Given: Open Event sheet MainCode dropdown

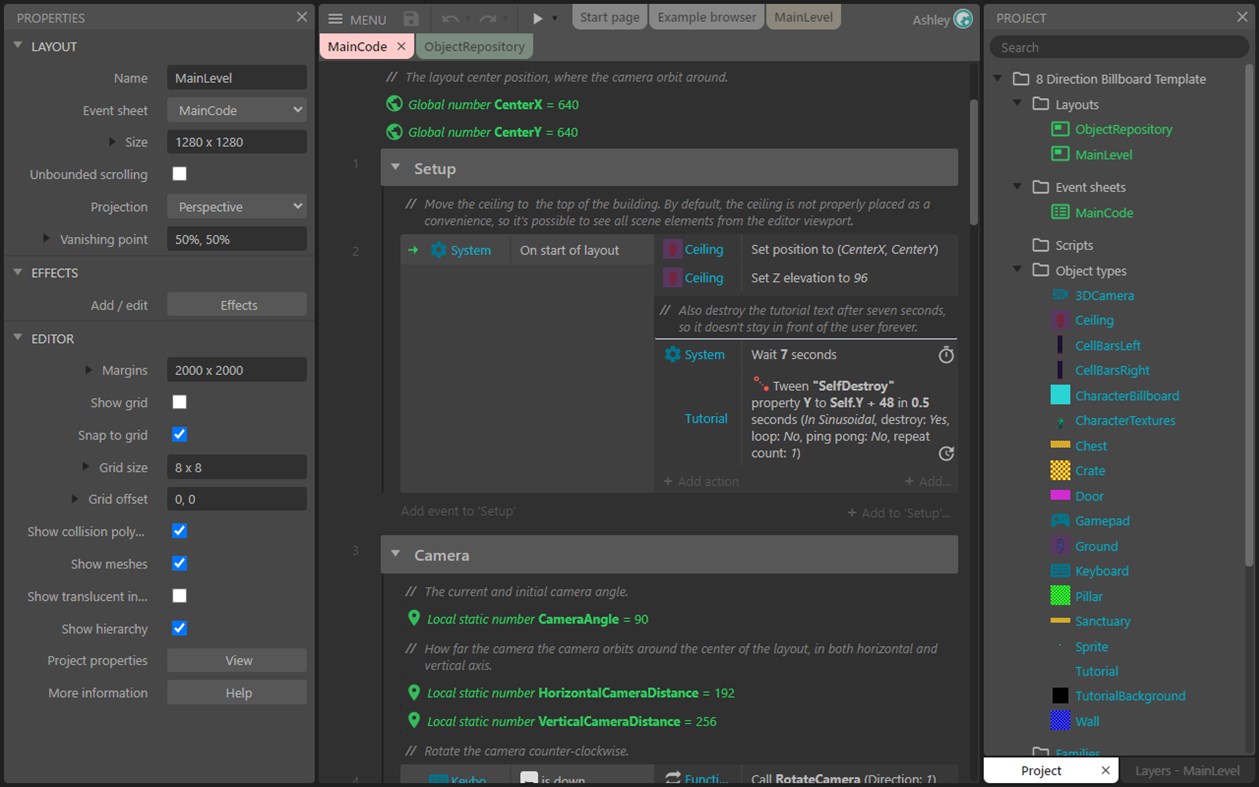Looking at the screenshot, I should tap(237, 110).
